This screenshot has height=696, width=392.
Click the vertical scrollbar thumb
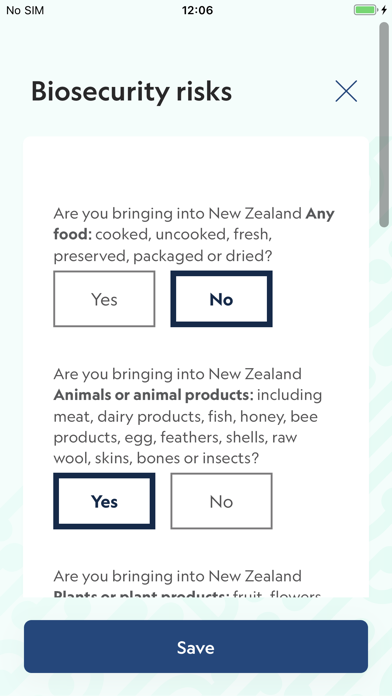point(384,125)
